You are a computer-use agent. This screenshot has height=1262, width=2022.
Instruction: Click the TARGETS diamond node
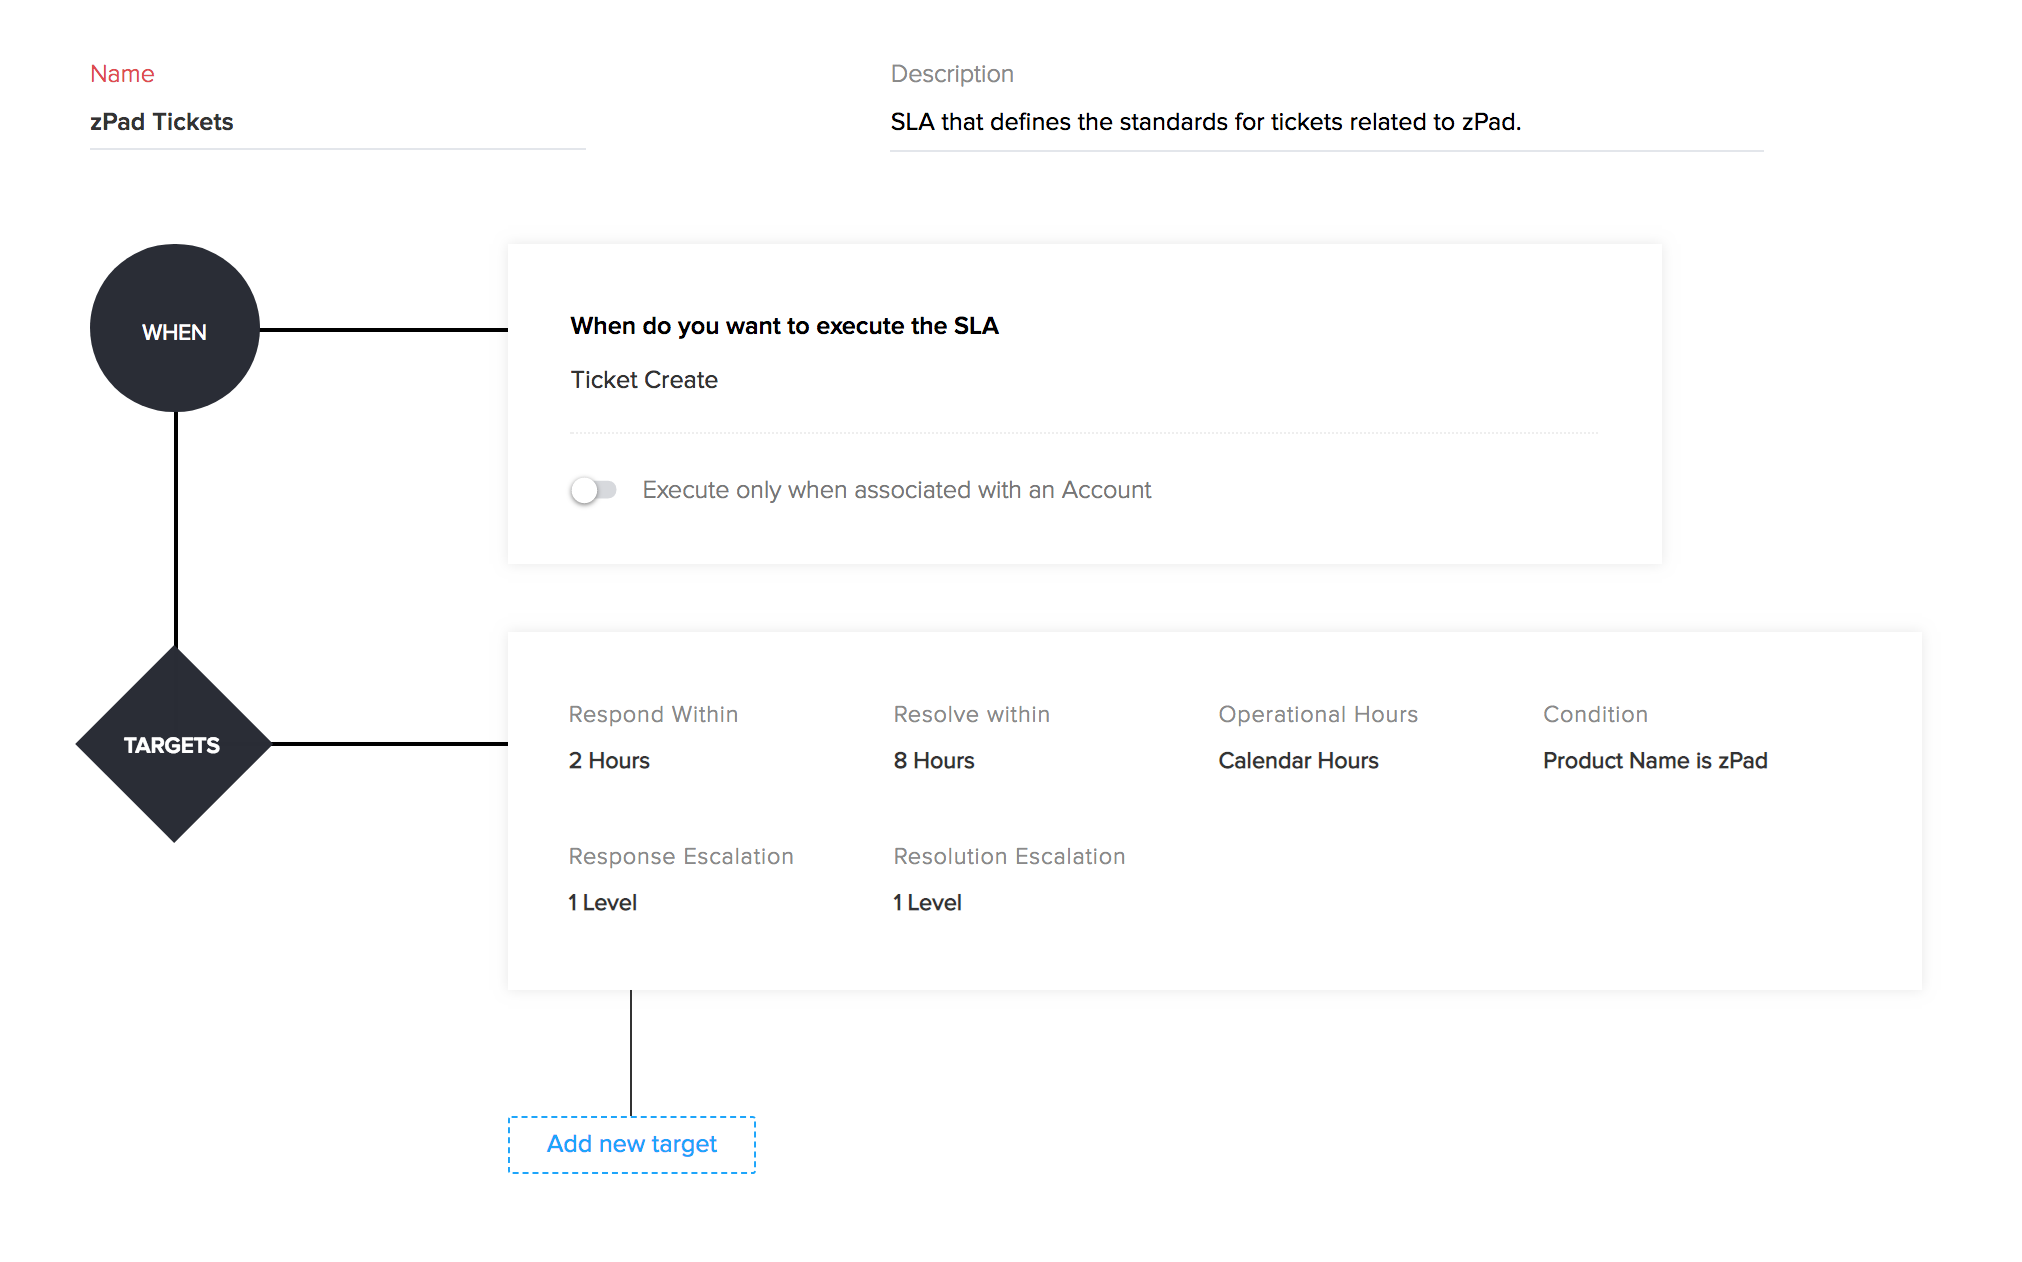point(174,744)
